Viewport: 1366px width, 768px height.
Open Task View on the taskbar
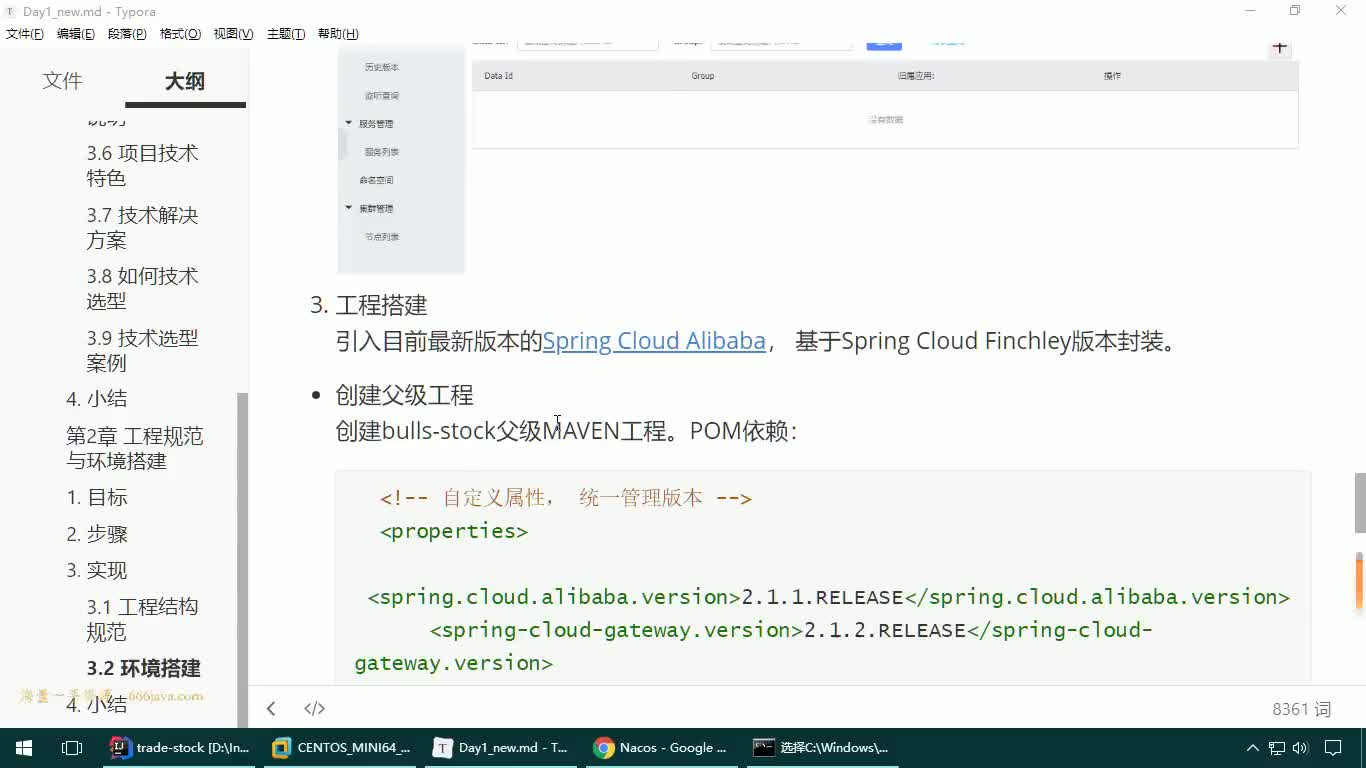coord(72,748)
